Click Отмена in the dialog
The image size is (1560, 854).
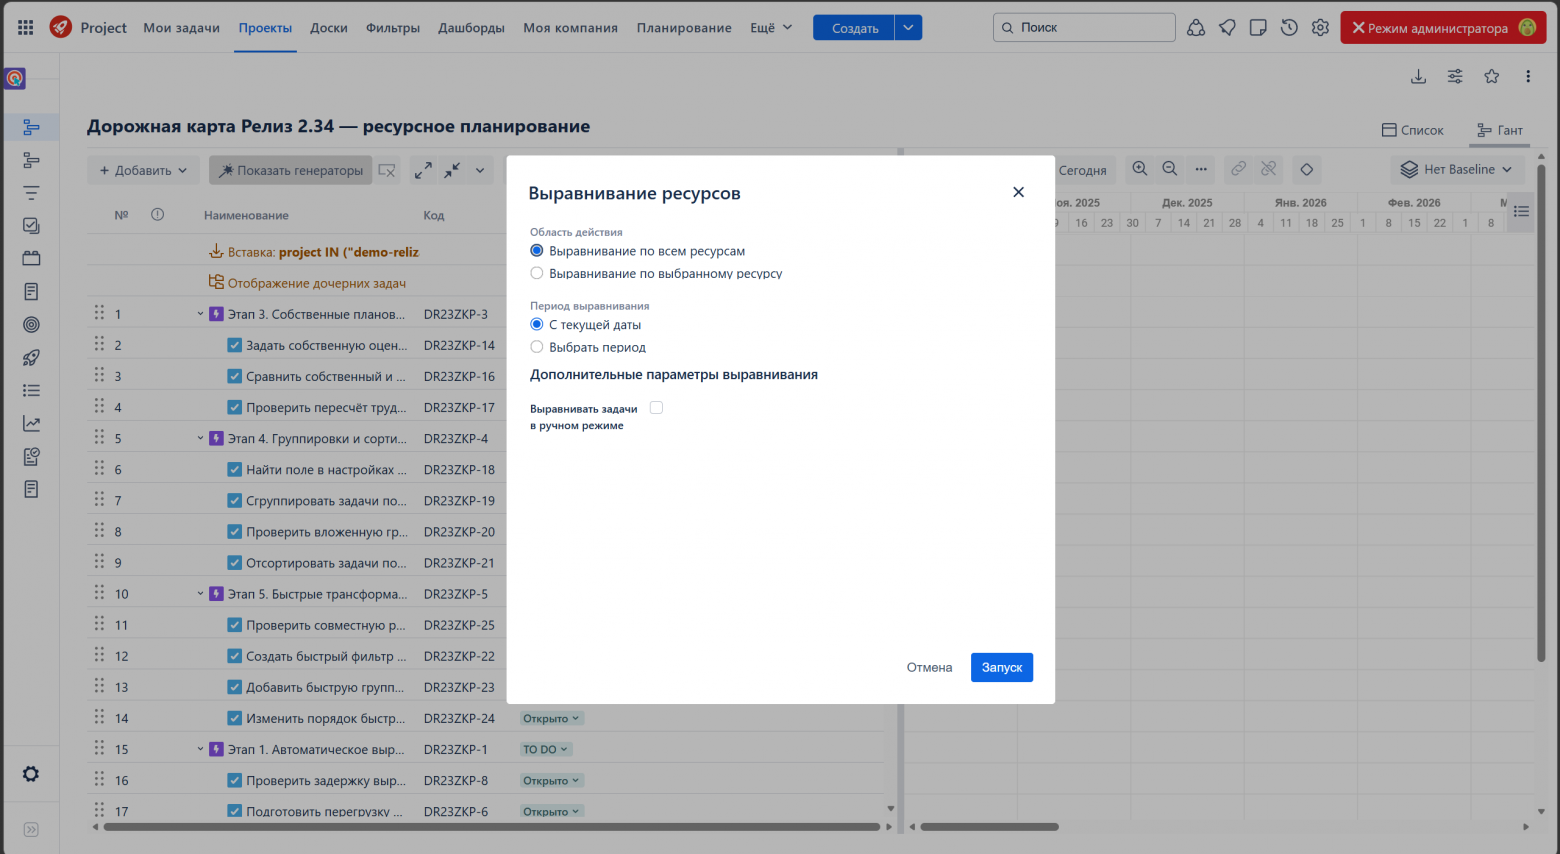[x=929, y=667]
